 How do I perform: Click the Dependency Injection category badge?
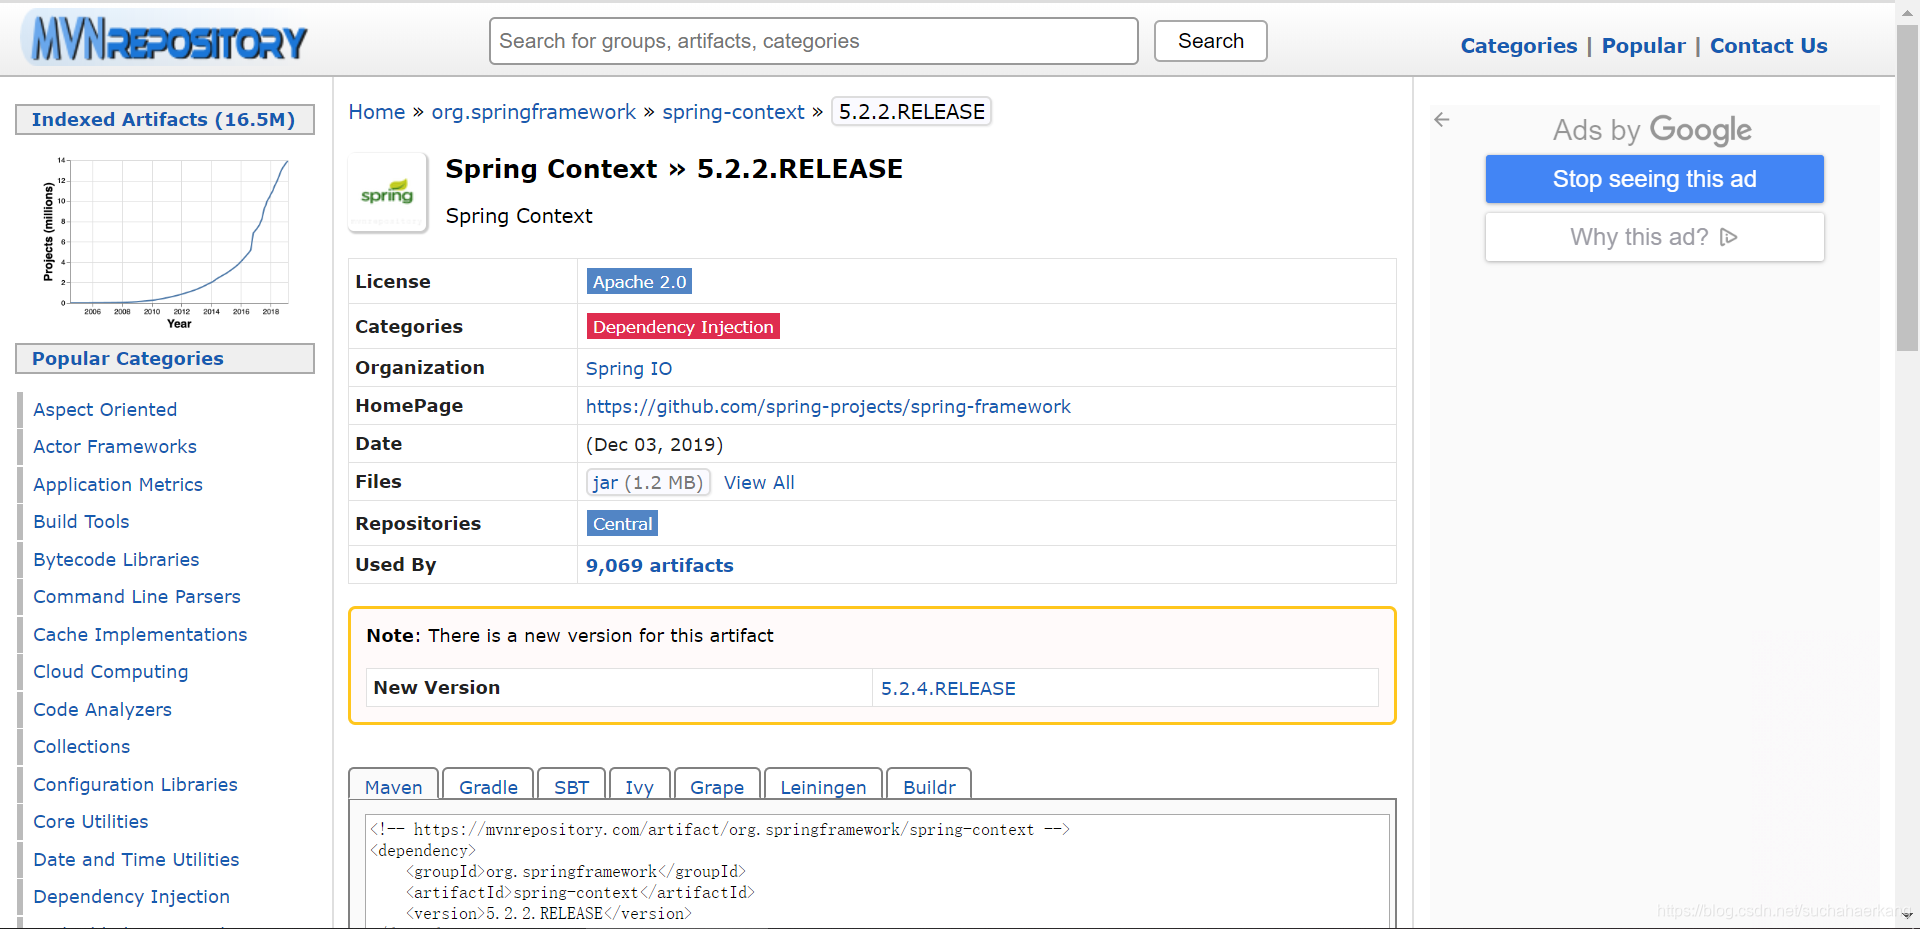pos(683,327)
